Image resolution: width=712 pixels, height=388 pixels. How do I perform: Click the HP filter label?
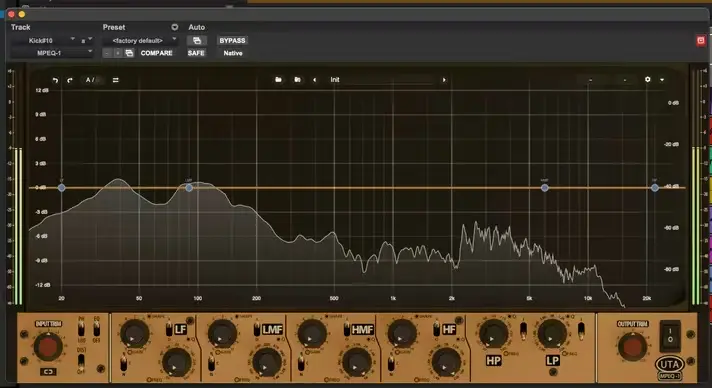(x=494, y=361)
